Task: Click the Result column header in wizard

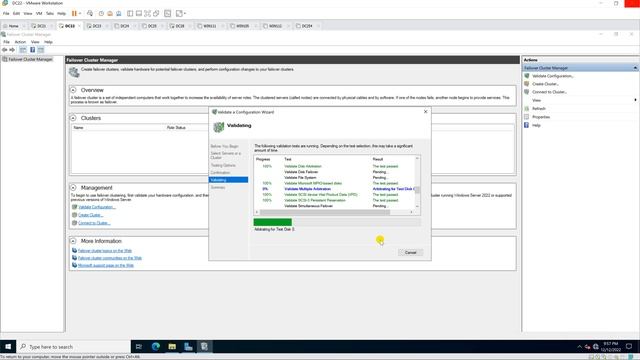Action: (x=378, y=159)
